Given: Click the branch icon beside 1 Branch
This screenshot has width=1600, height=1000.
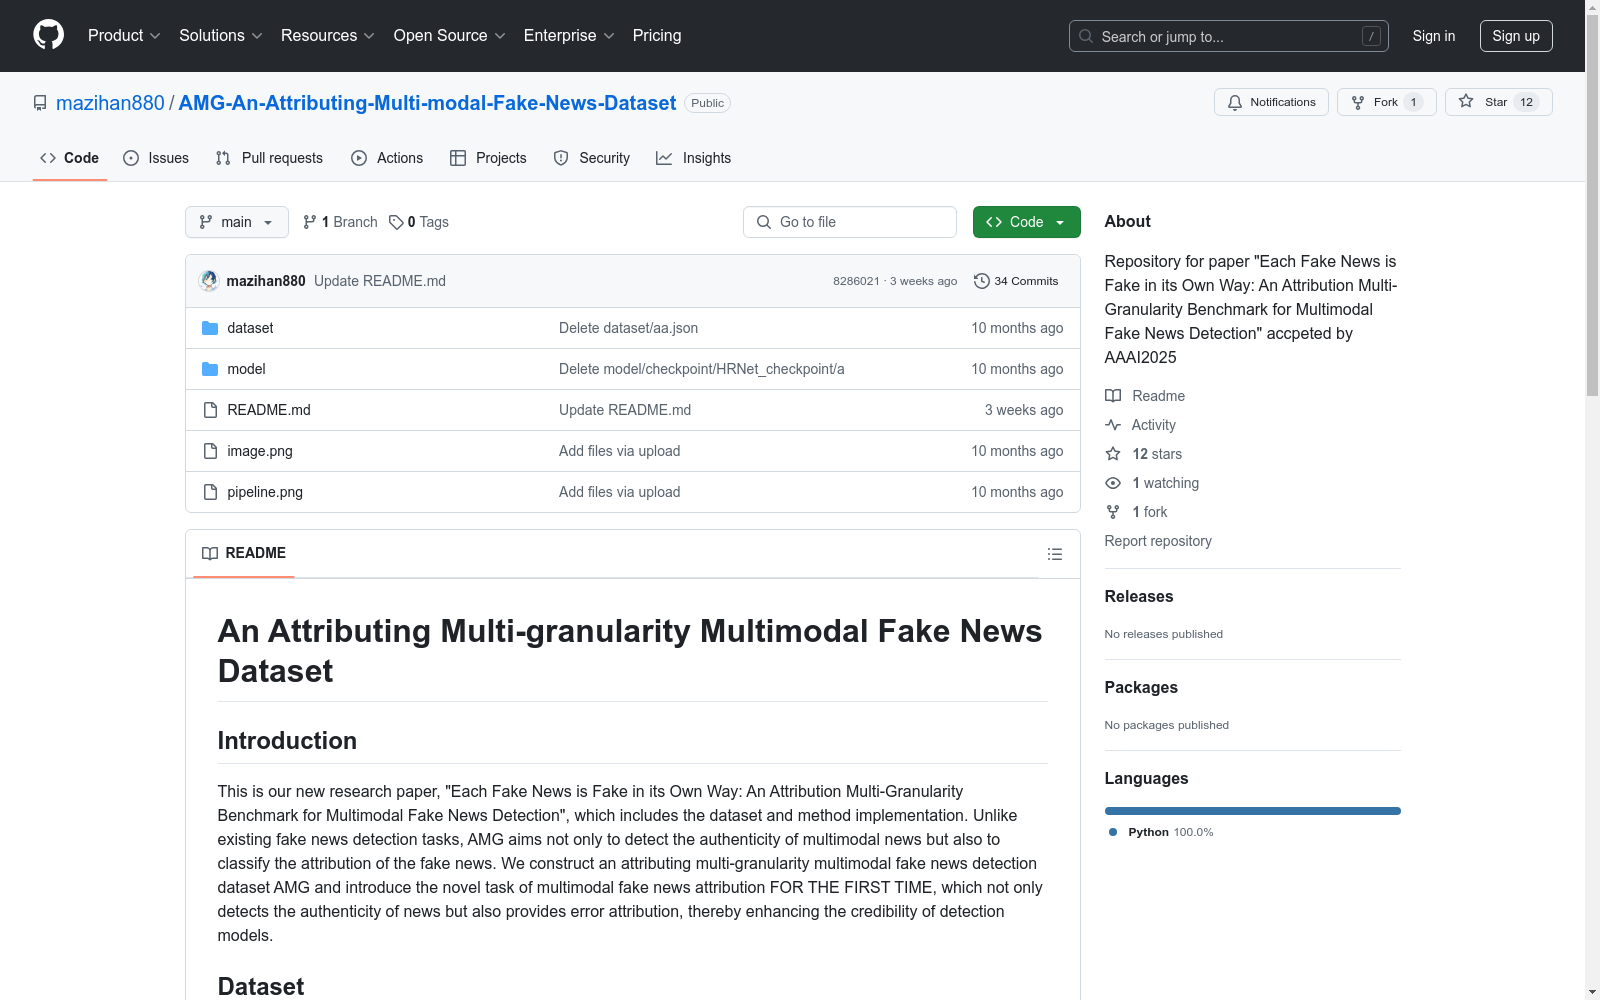Looking at the screenshot, I should point(310,222).
